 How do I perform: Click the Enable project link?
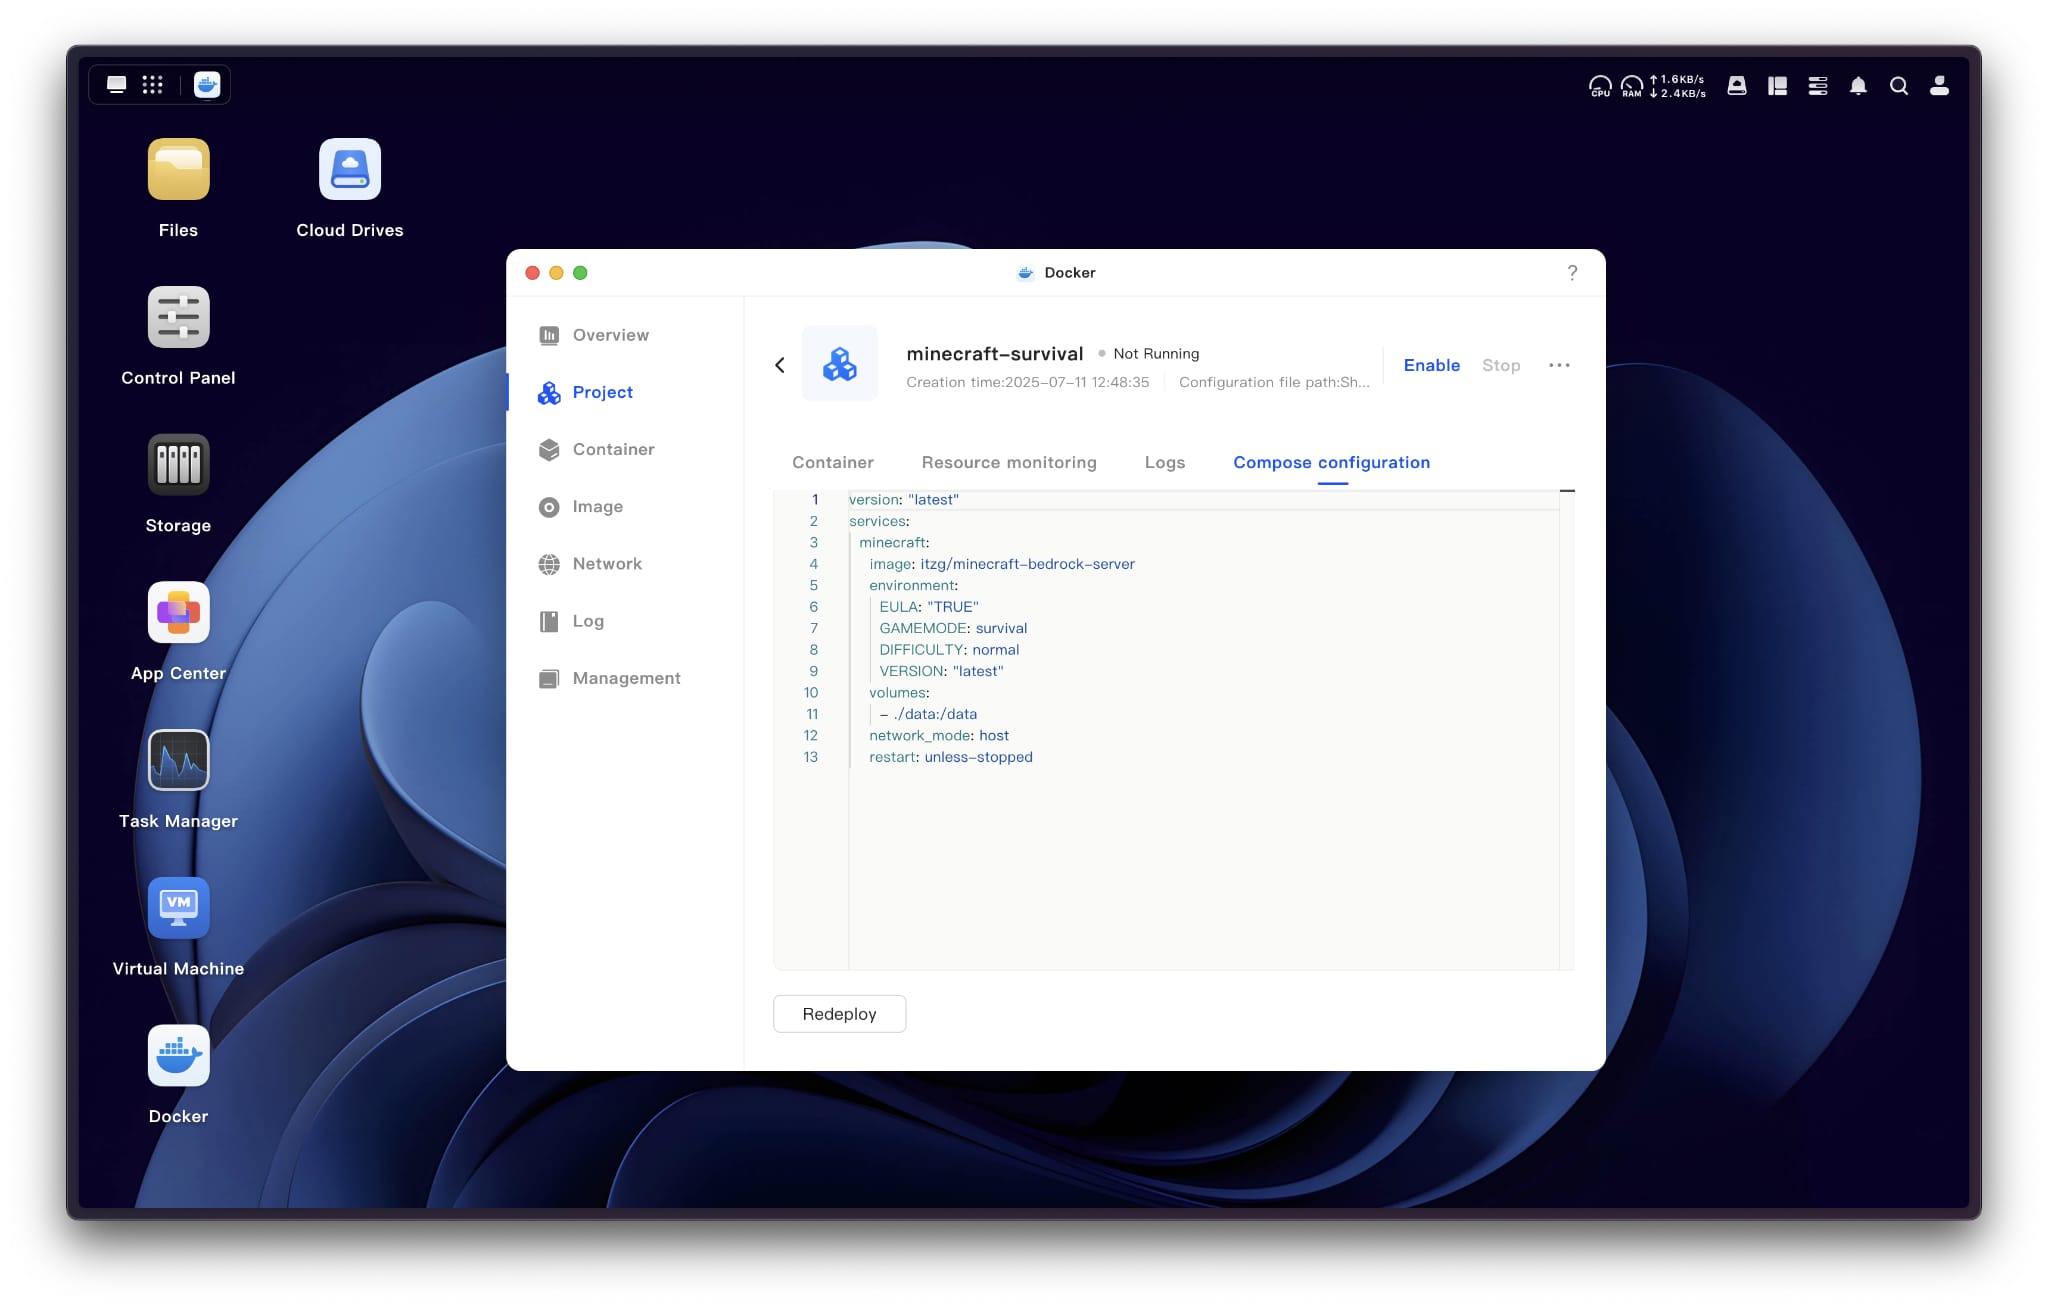tap(1431, 365)
